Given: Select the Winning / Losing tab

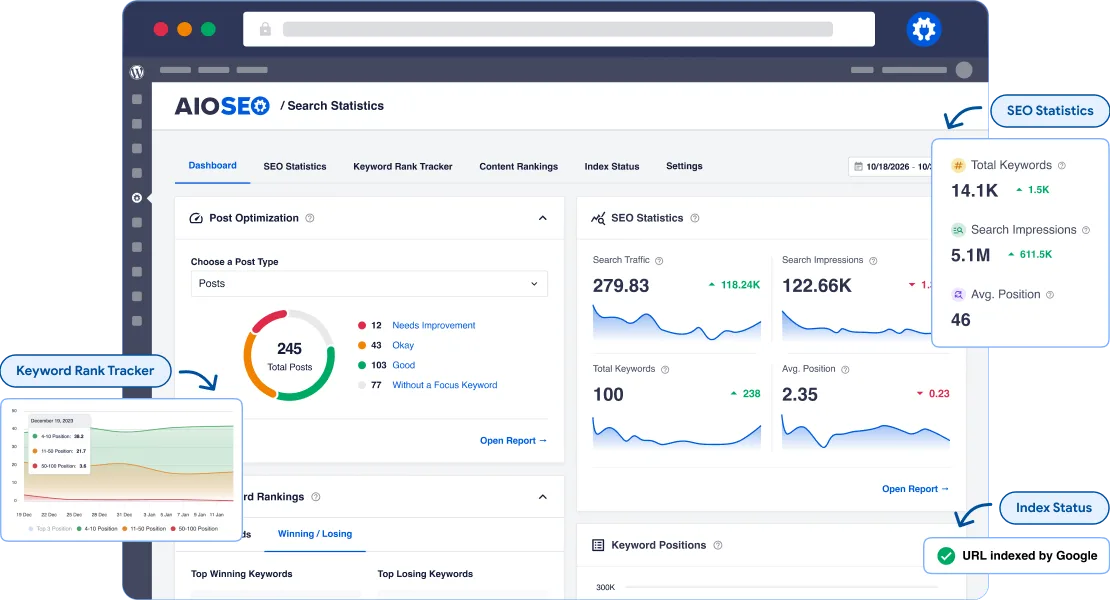Looking at the screenshot, I should click(x=315, y=534).
